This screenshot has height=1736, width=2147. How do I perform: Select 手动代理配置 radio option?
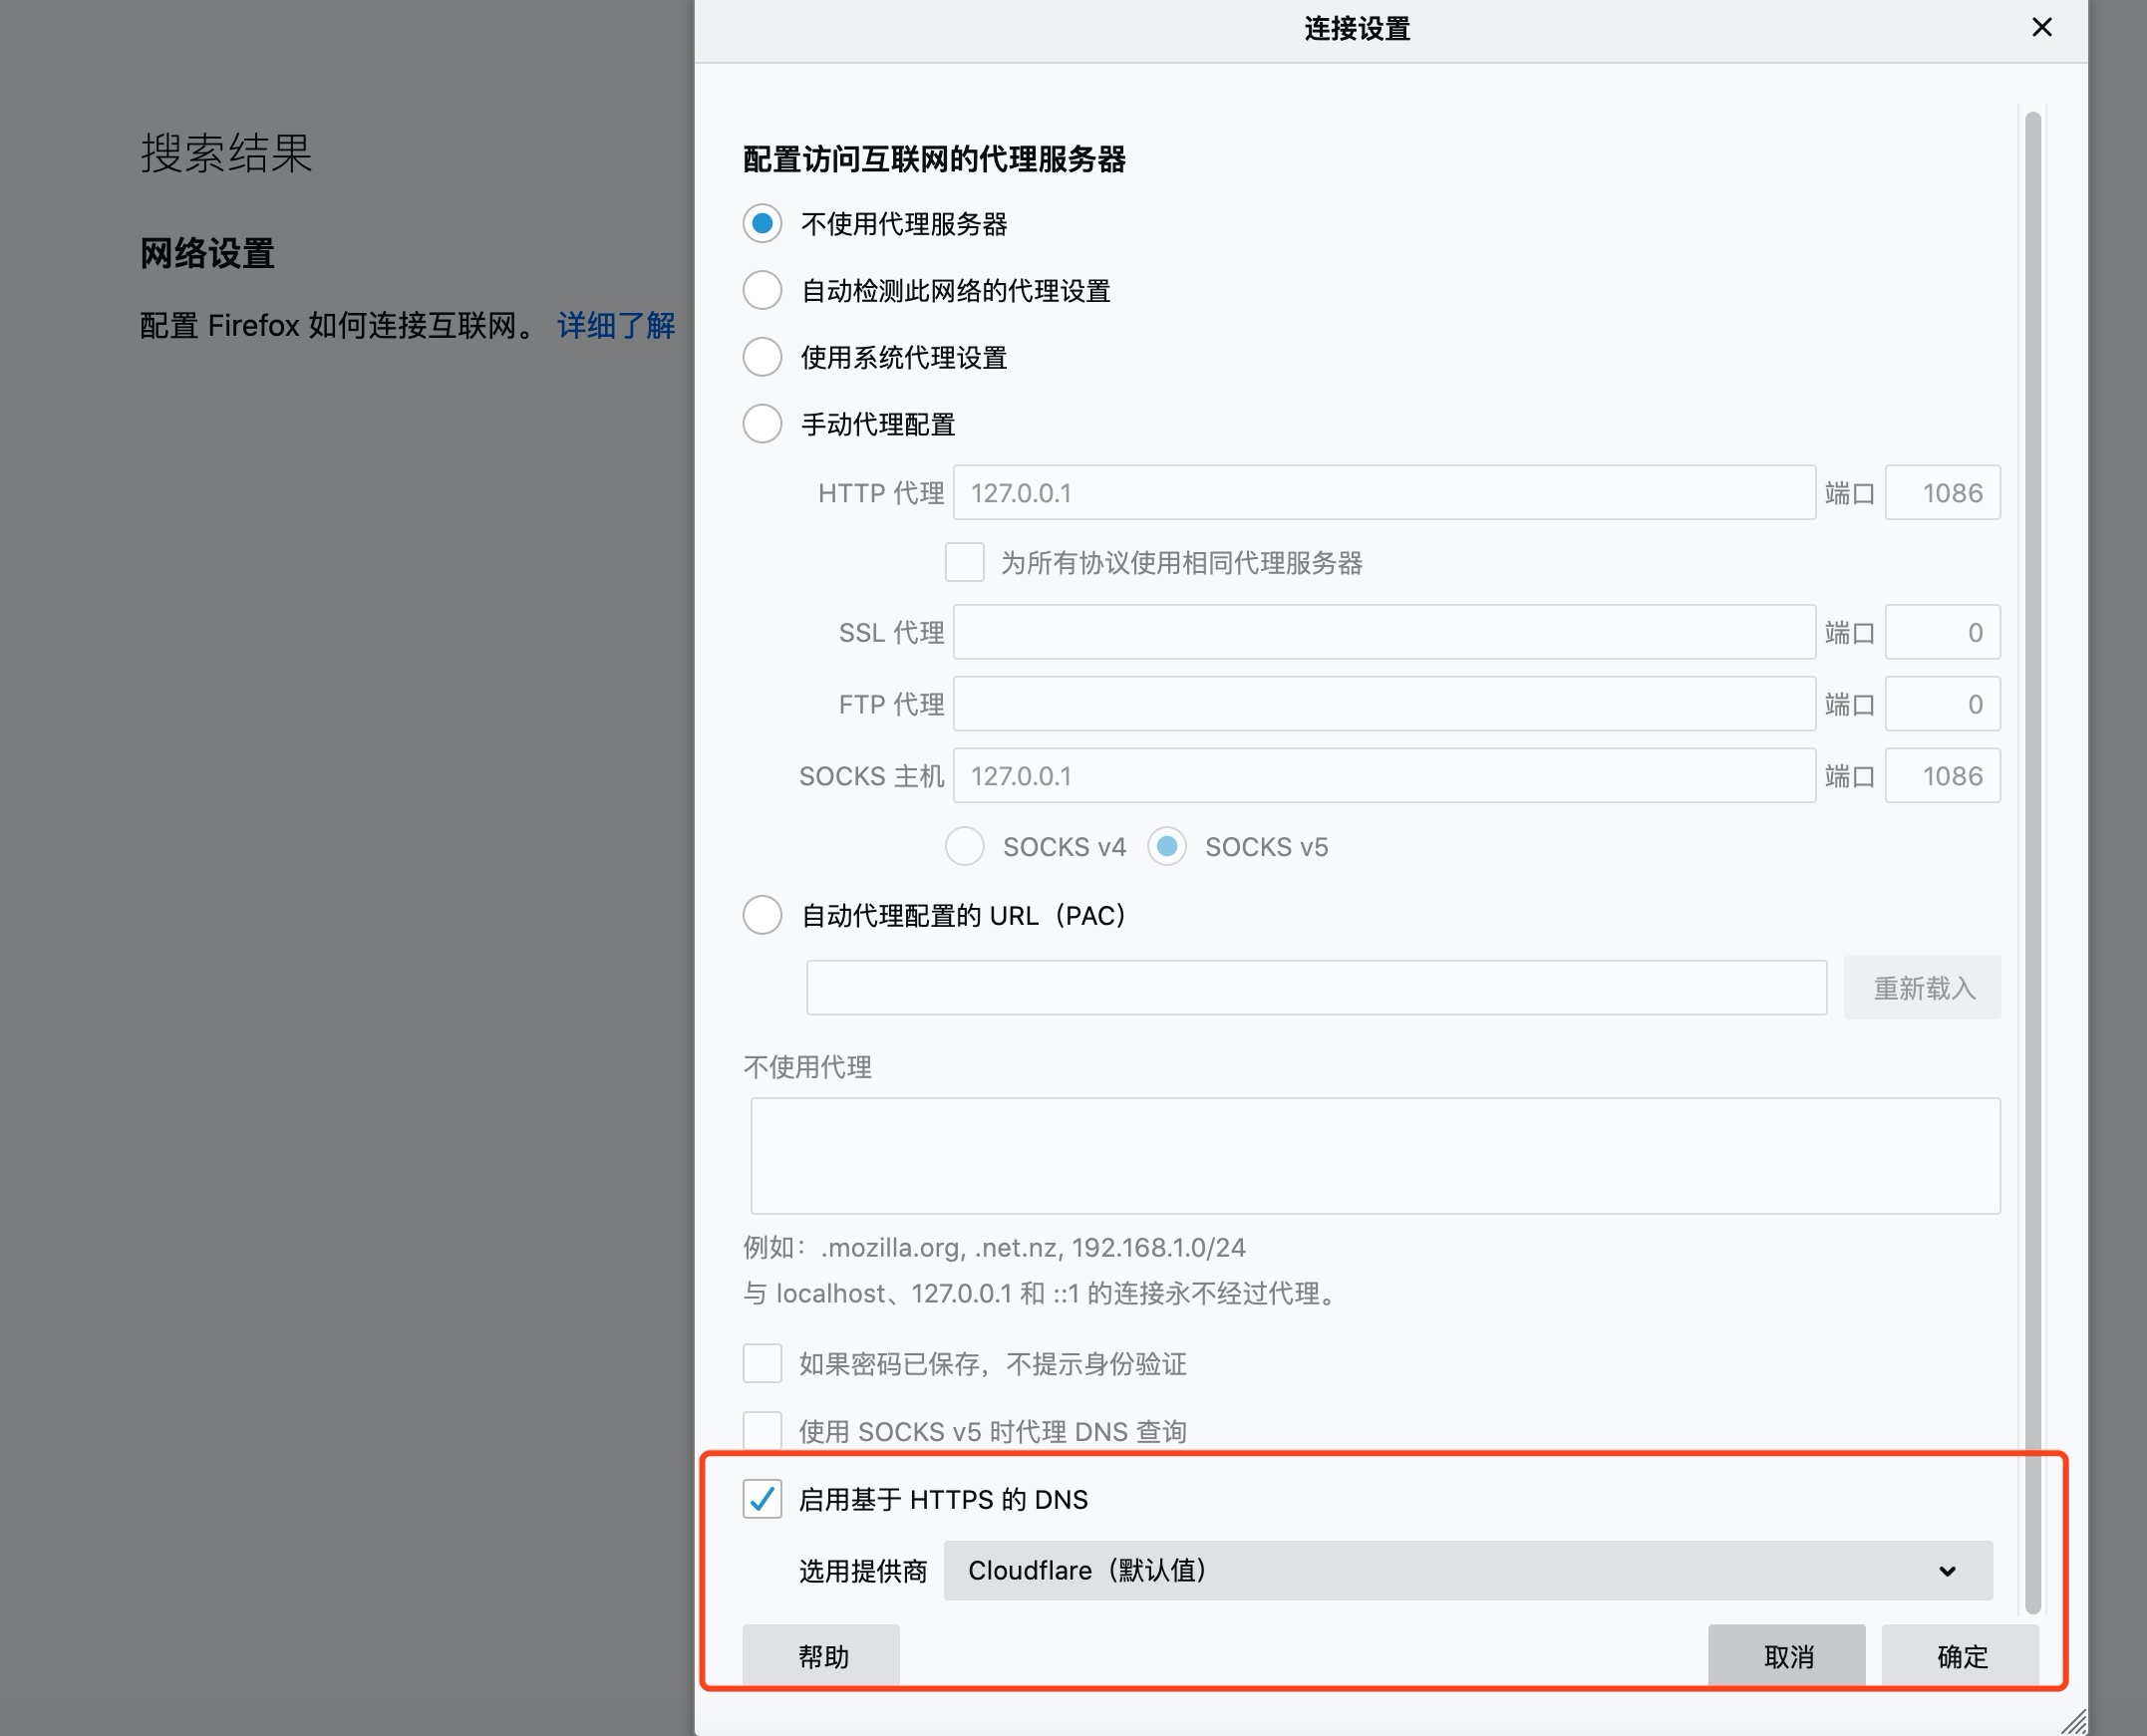click(x=762, y=425)
